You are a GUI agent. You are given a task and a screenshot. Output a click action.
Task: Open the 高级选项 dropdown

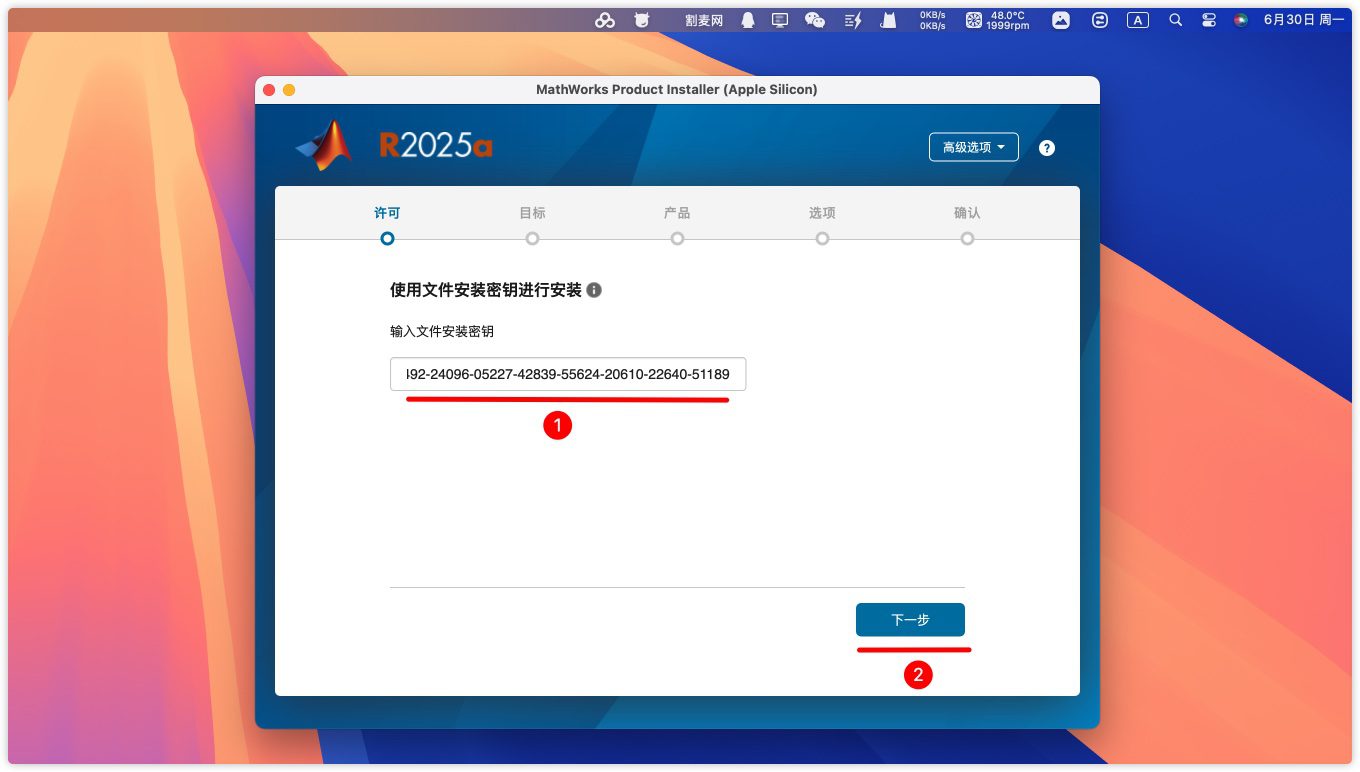(x=973, y=147)
